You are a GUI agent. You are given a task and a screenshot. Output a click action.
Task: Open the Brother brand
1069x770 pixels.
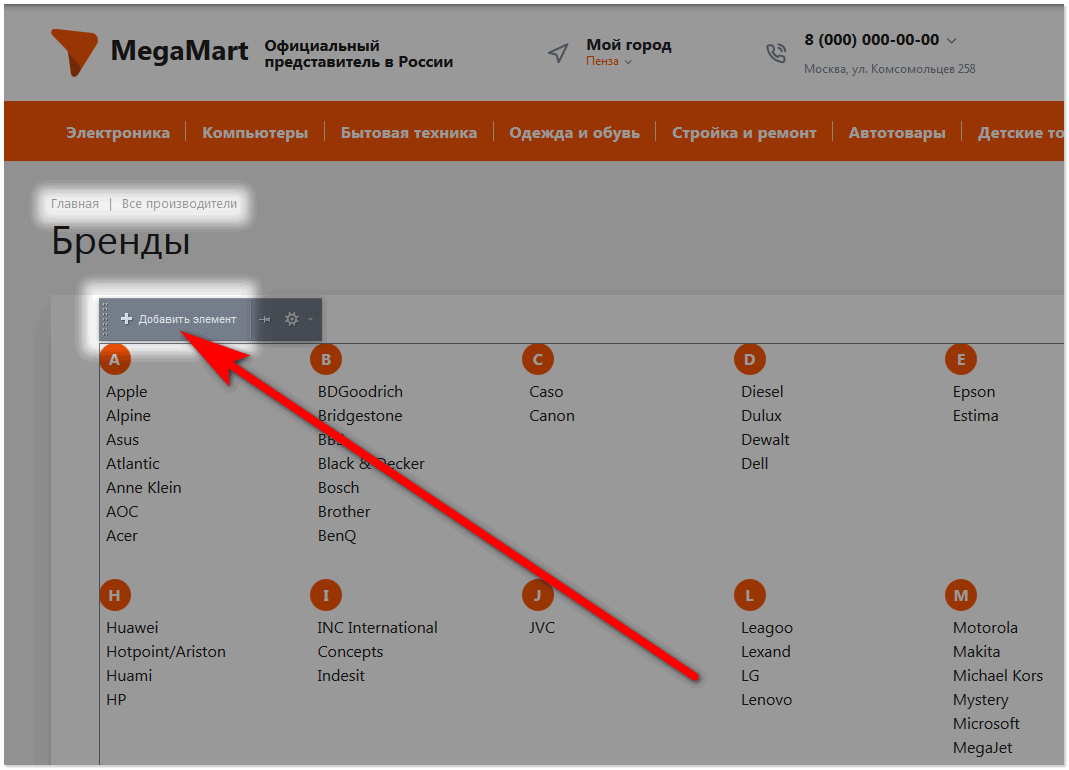(x=344, y=511)
